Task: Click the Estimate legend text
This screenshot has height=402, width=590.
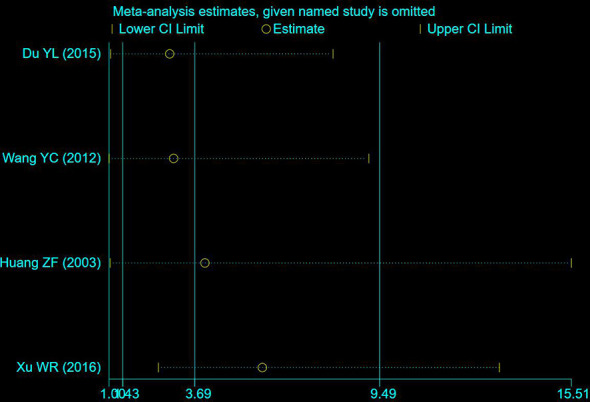Action: 299,29
